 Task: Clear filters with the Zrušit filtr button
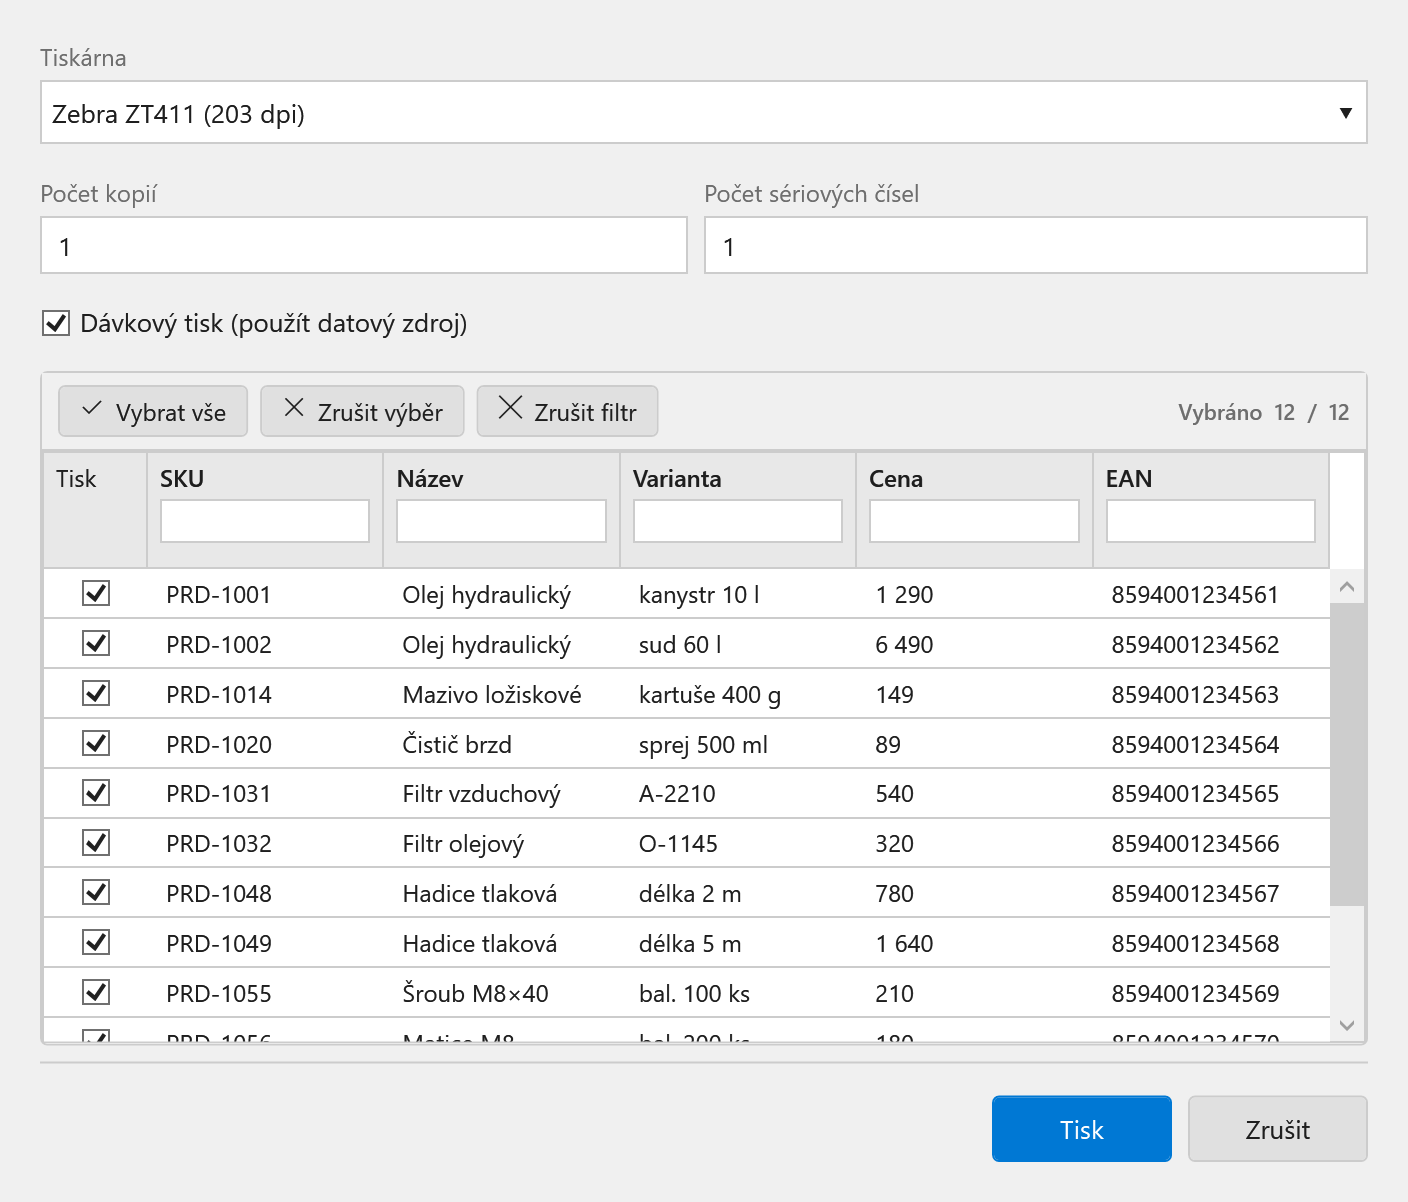[567, 411]
